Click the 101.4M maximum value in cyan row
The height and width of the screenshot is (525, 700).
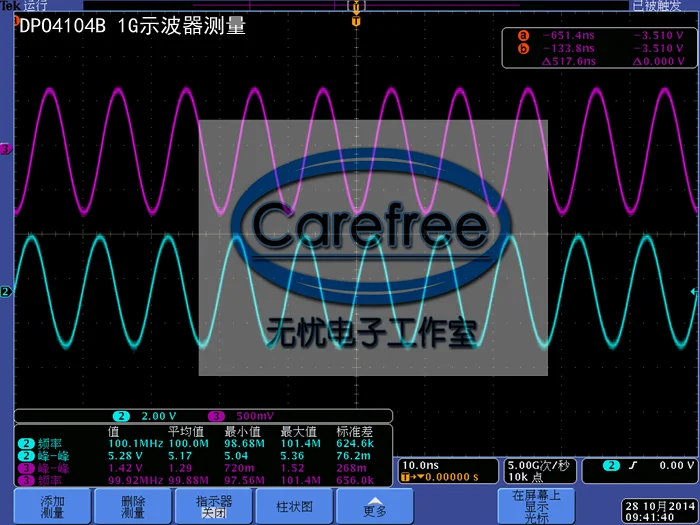(300, 444)
